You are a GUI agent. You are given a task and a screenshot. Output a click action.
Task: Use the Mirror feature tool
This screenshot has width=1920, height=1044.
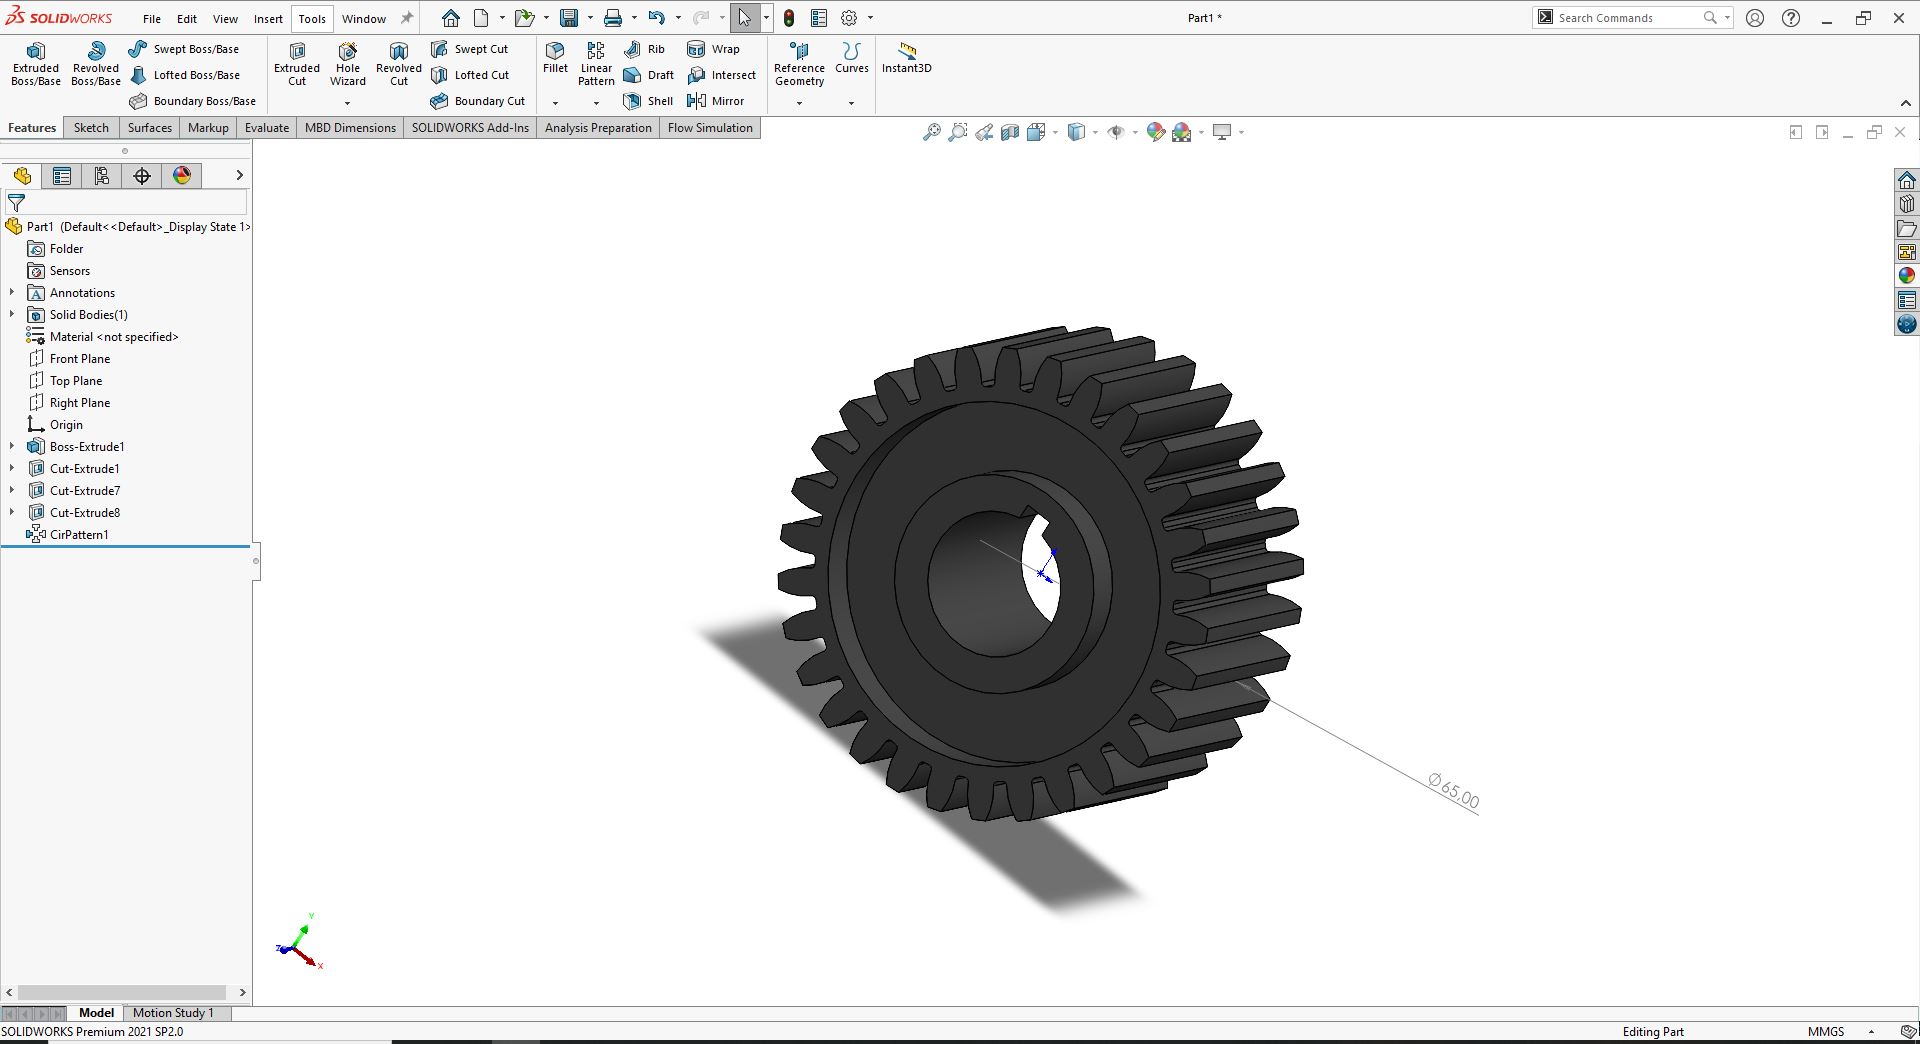click(x=716, y=101)
